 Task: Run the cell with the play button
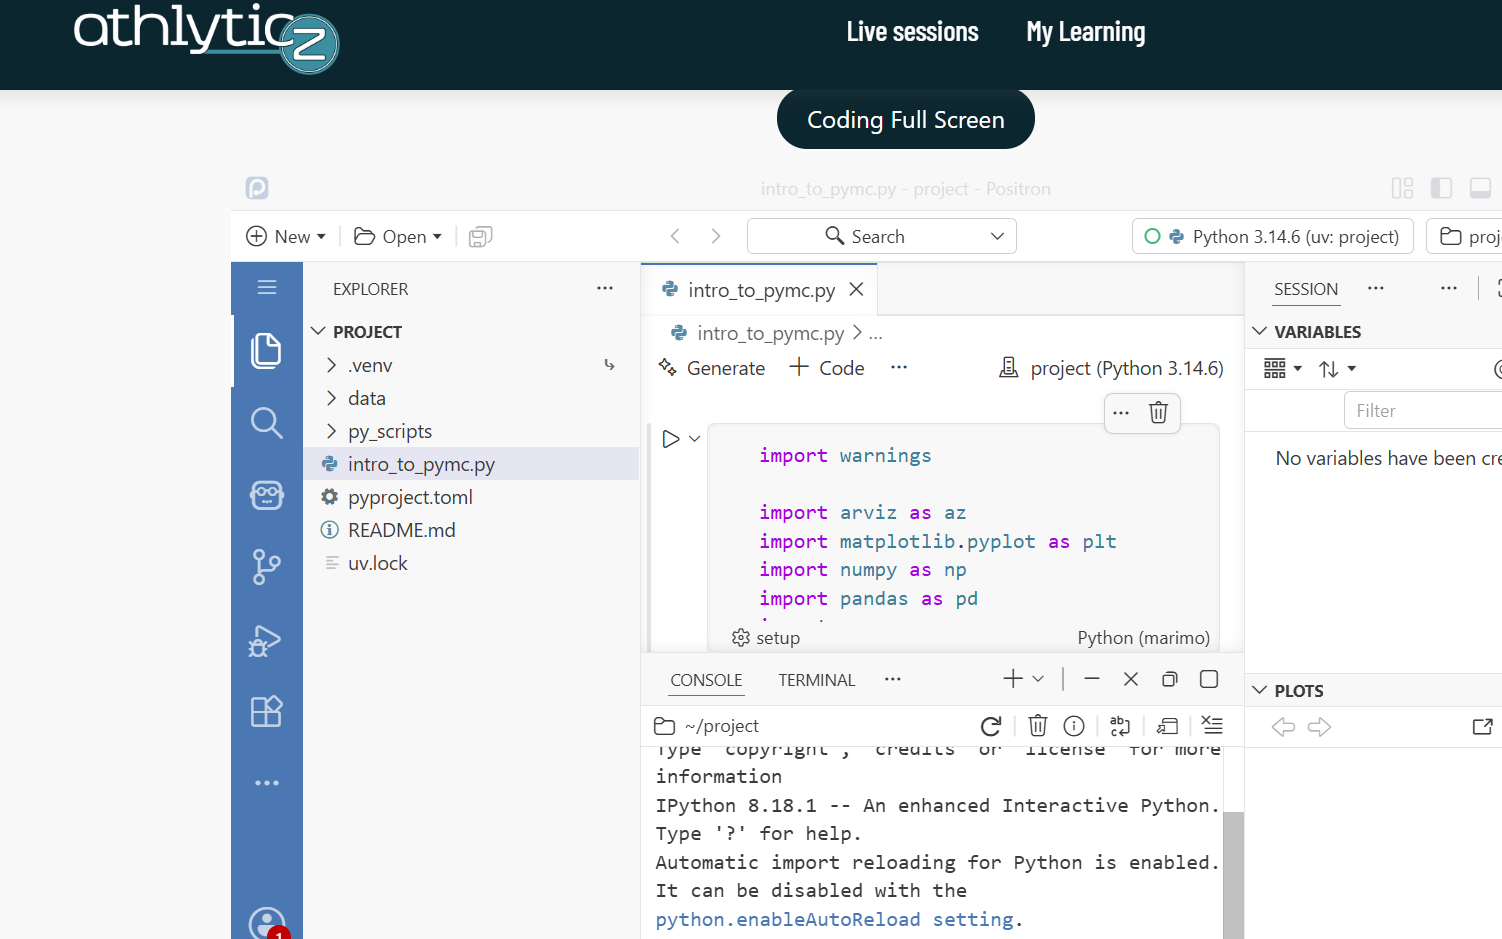[x=671, y=439]
